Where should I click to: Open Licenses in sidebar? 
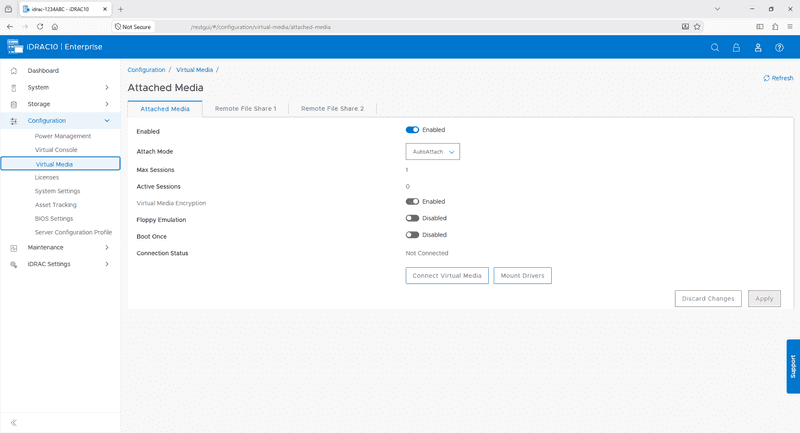pos(47,177)
